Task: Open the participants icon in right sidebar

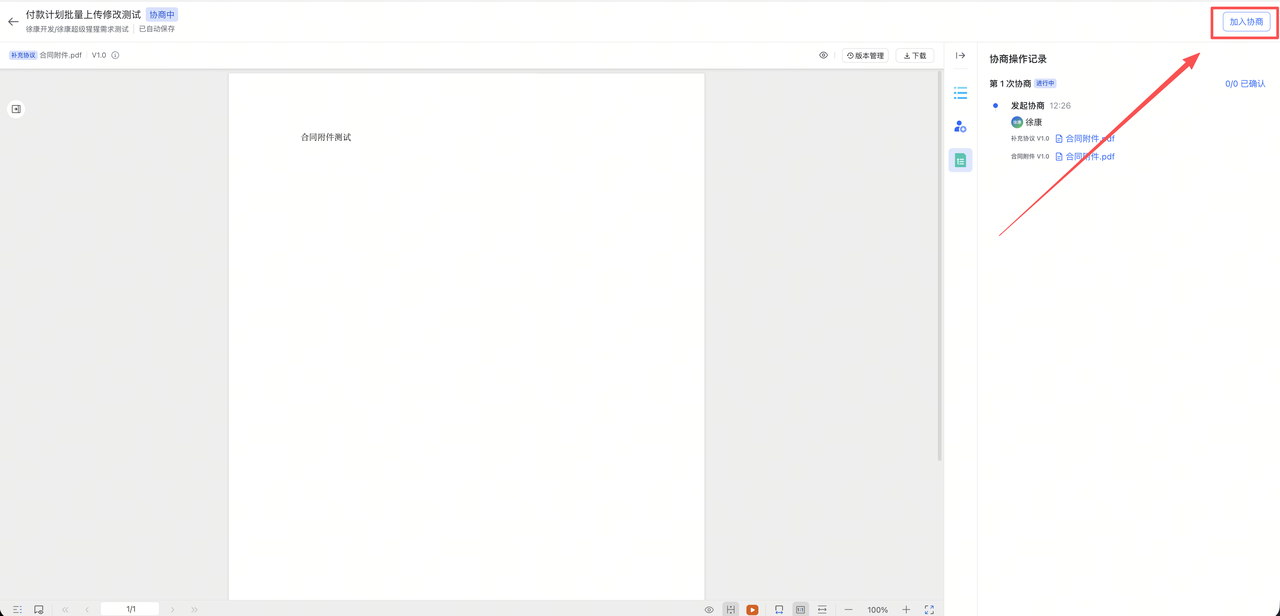Action: (960, 127)
